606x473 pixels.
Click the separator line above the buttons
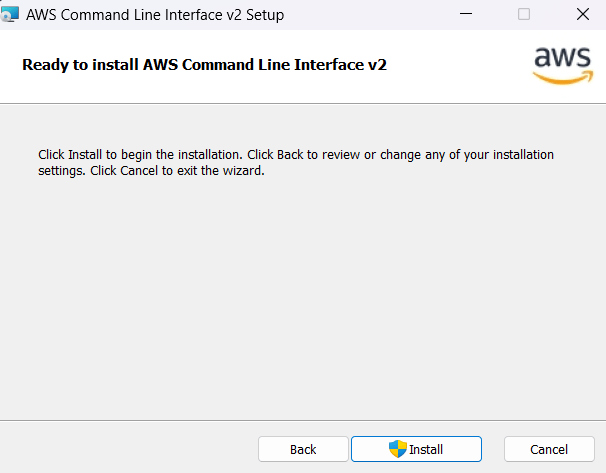coord(300,421)
